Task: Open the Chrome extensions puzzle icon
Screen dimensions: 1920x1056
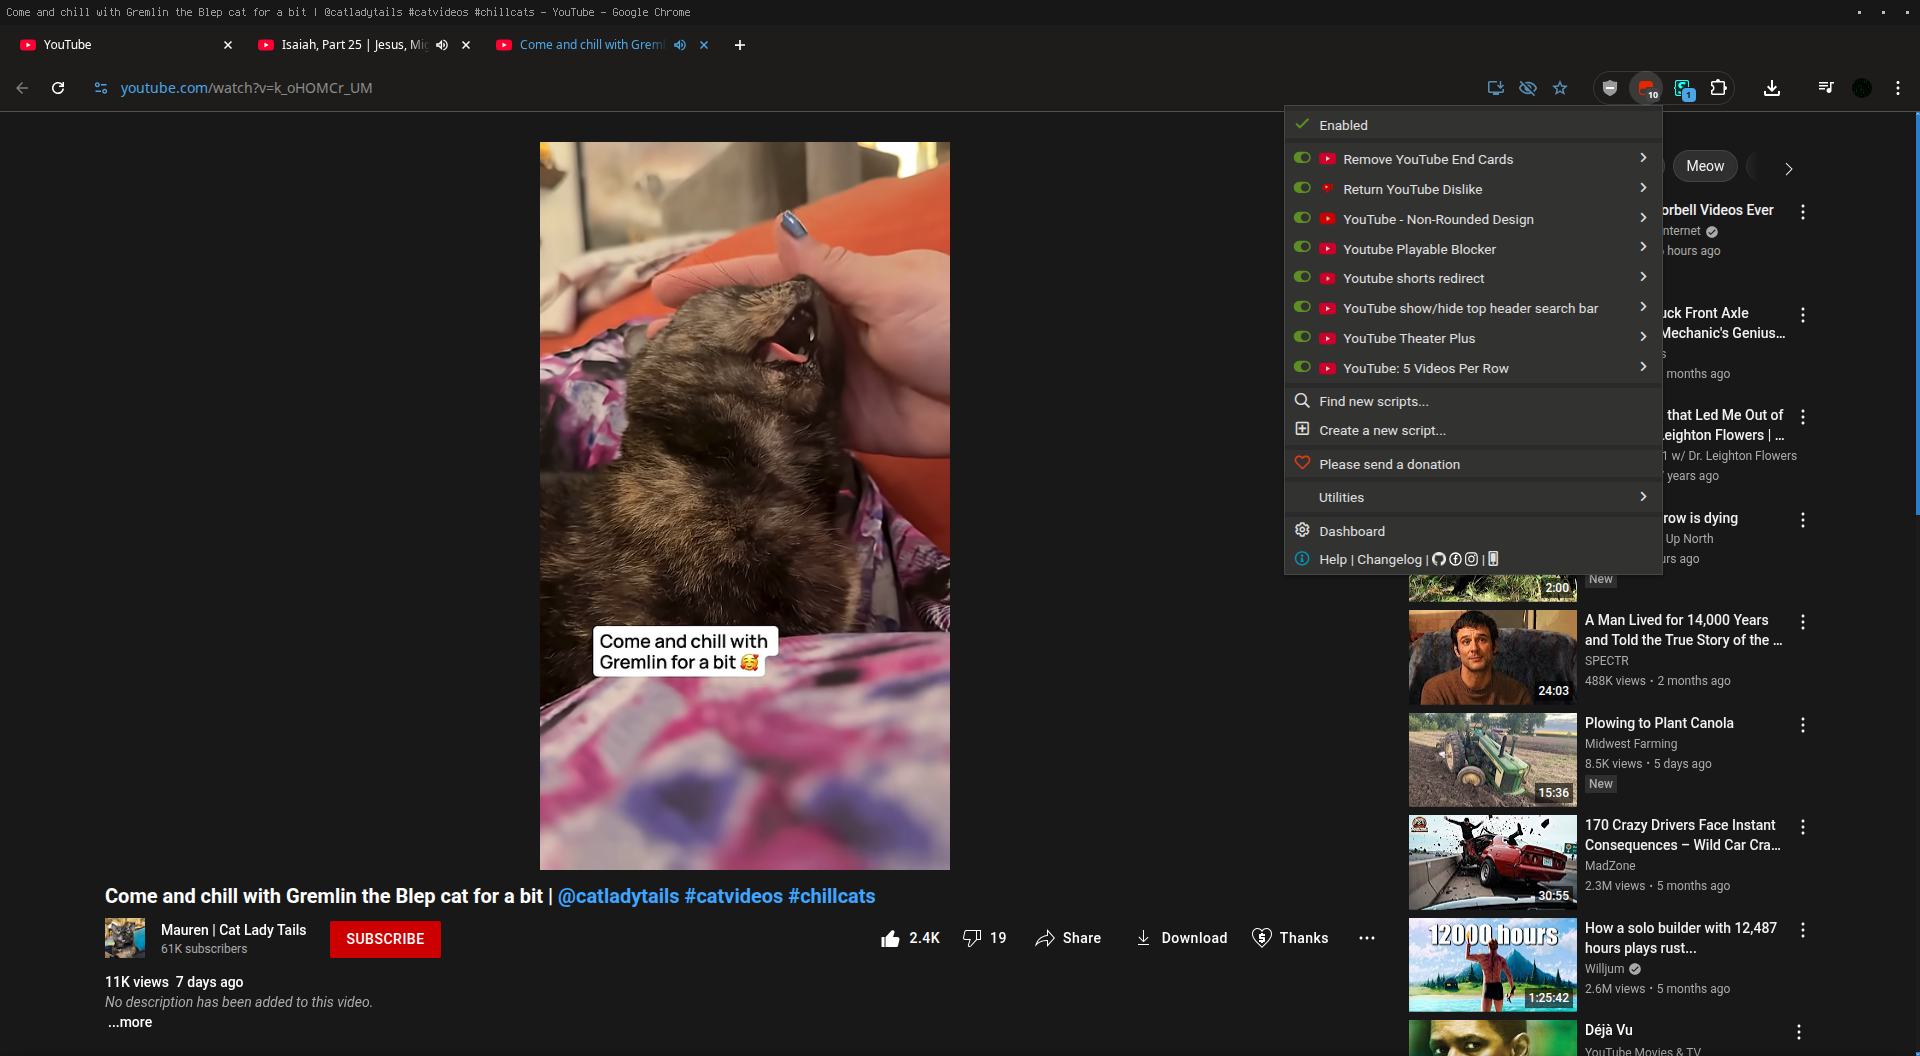Action: 1719,88
